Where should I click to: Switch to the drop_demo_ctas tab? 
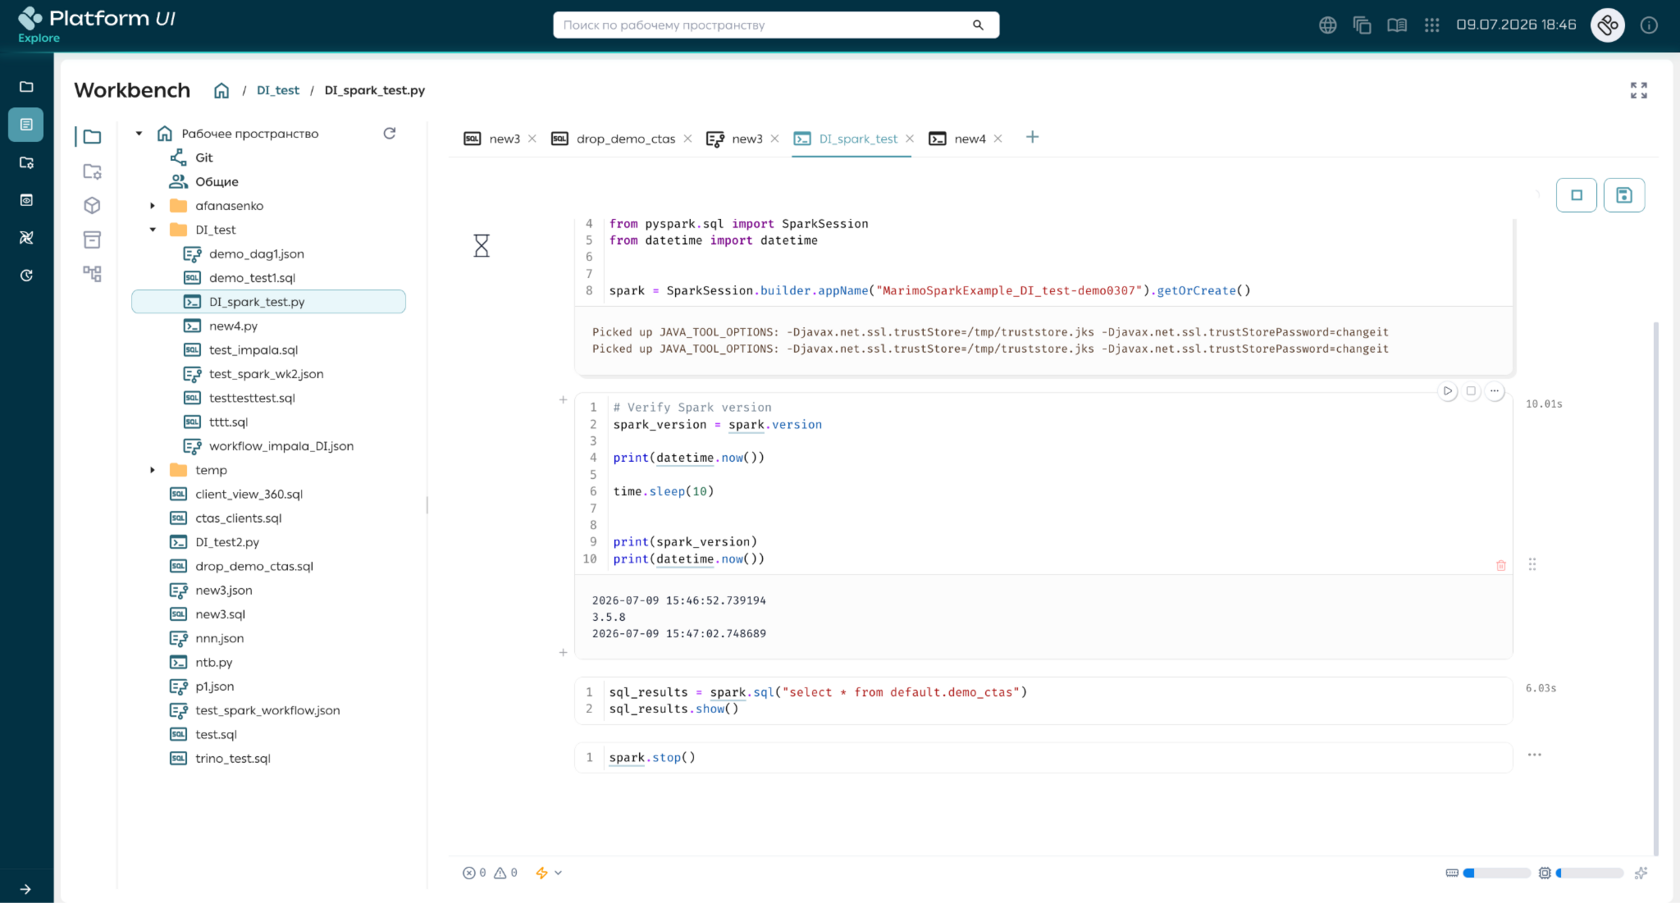(x=625, y=139)
